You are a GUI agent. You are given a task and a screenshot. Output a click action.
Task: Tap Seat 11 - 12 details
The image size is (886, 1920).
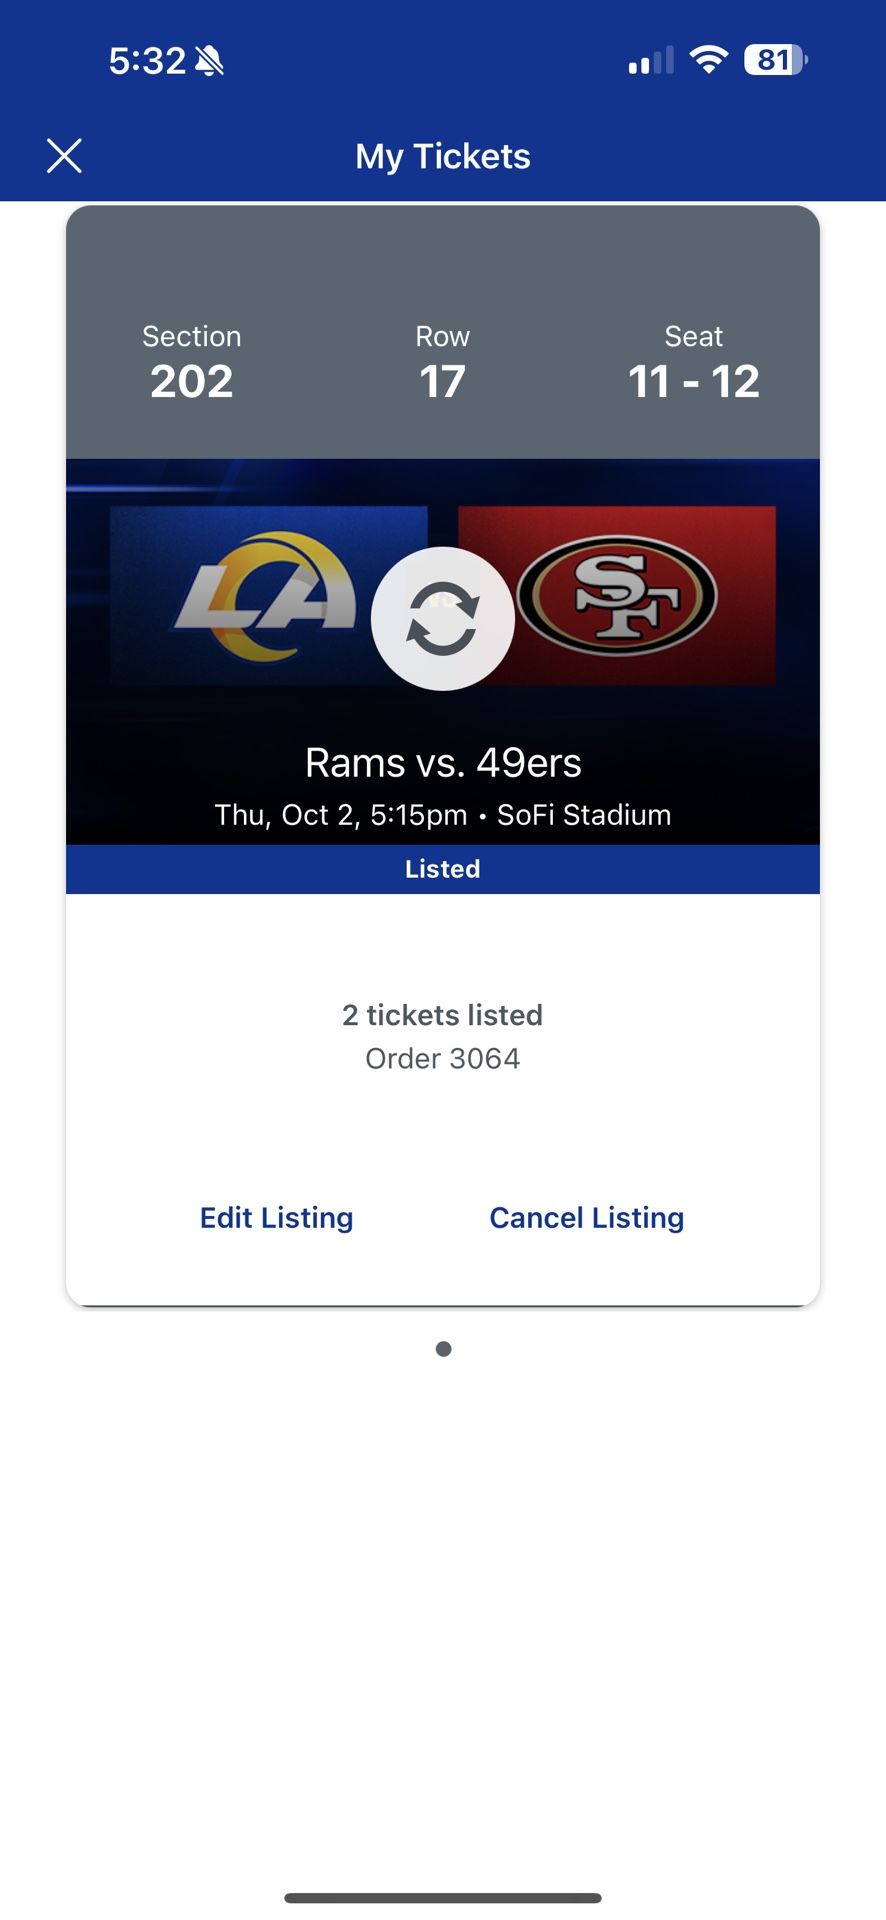693,363
